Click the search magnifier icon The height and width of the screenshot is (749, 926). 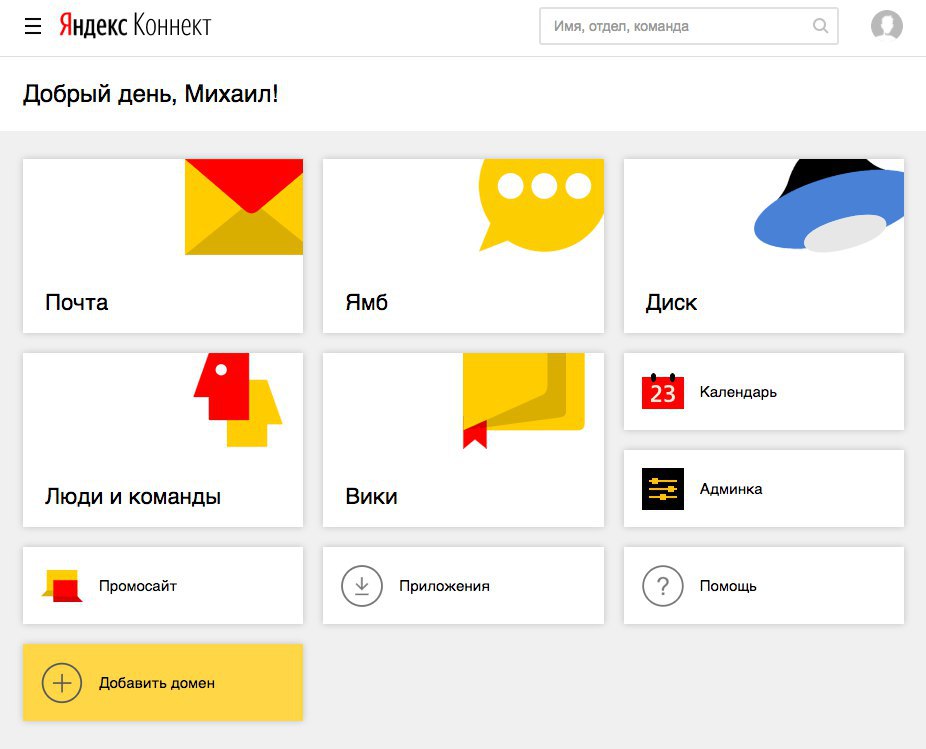[x=820, y=26]
